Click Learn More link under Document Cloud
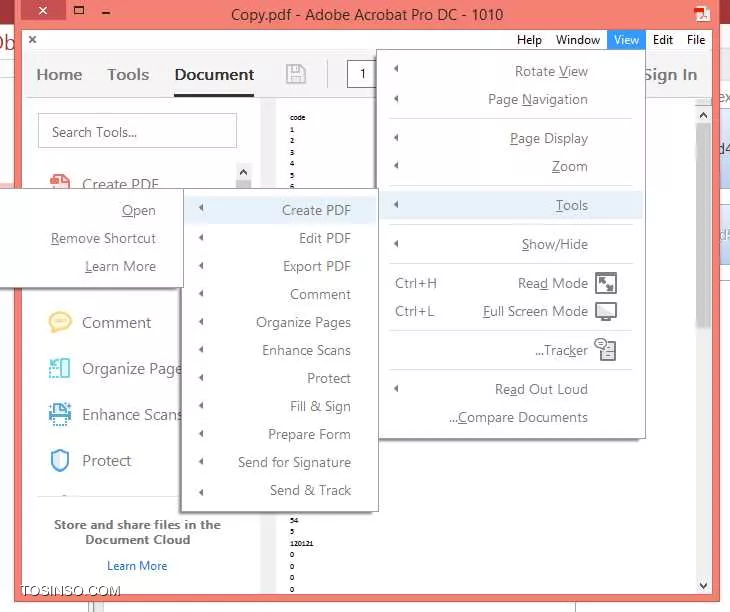The height and width of the screenshot is (612, 730). pyautogui.click(x=137, y=565)
